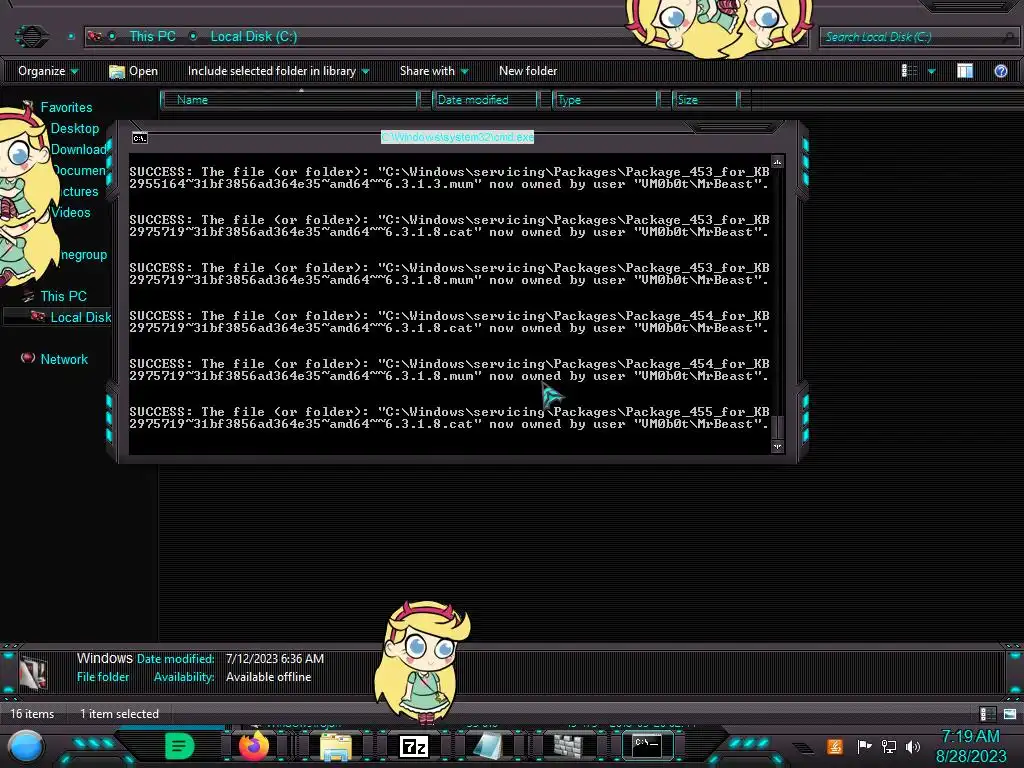Click the change view icon in Explorer
The height and width of the screenshot is (768, 1024).
(x=909, y=71)
